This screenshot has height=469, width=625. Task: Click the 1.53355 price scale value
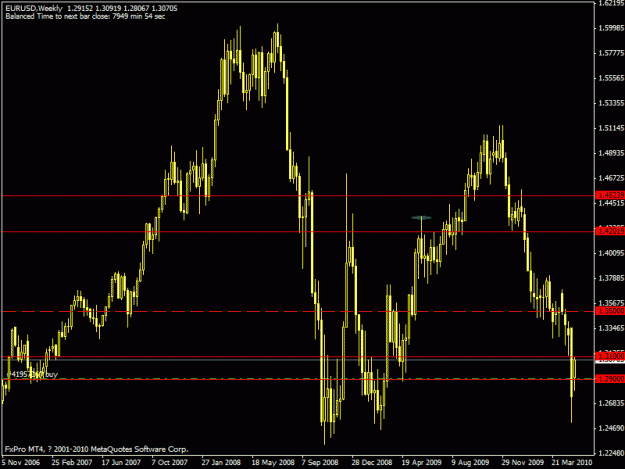tap(611, 103)
